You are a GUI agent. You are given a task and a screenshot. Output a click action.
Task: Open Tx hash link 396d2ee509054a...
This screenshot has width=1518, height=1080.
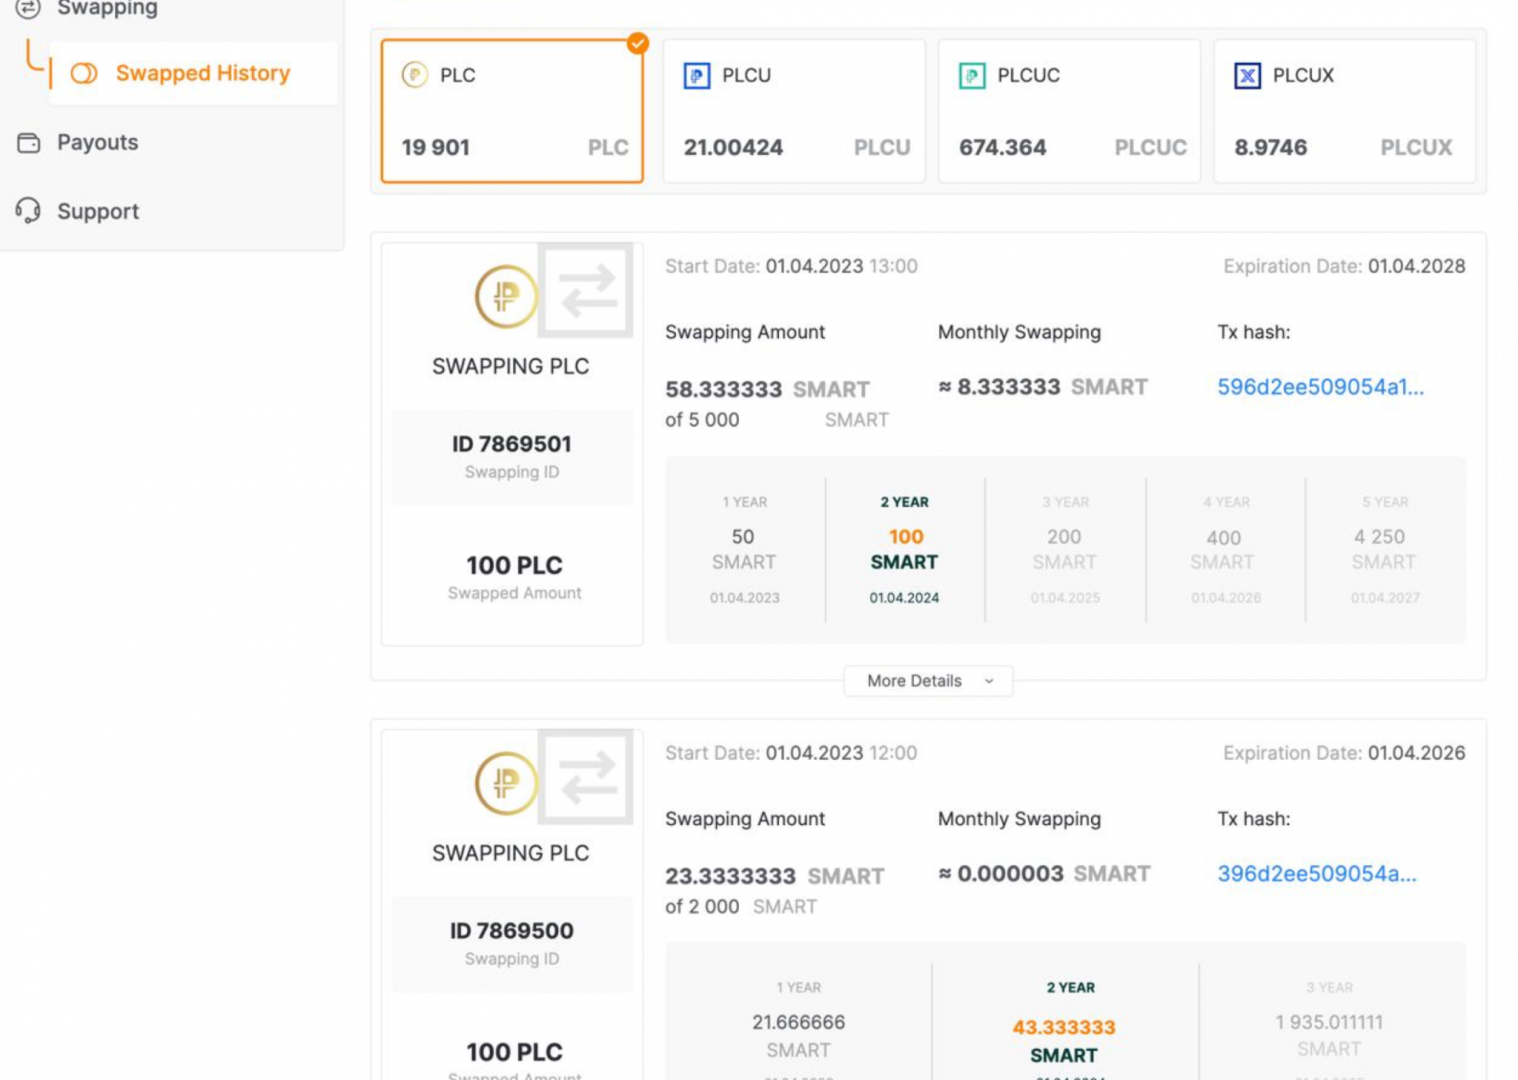[1316, 874]
